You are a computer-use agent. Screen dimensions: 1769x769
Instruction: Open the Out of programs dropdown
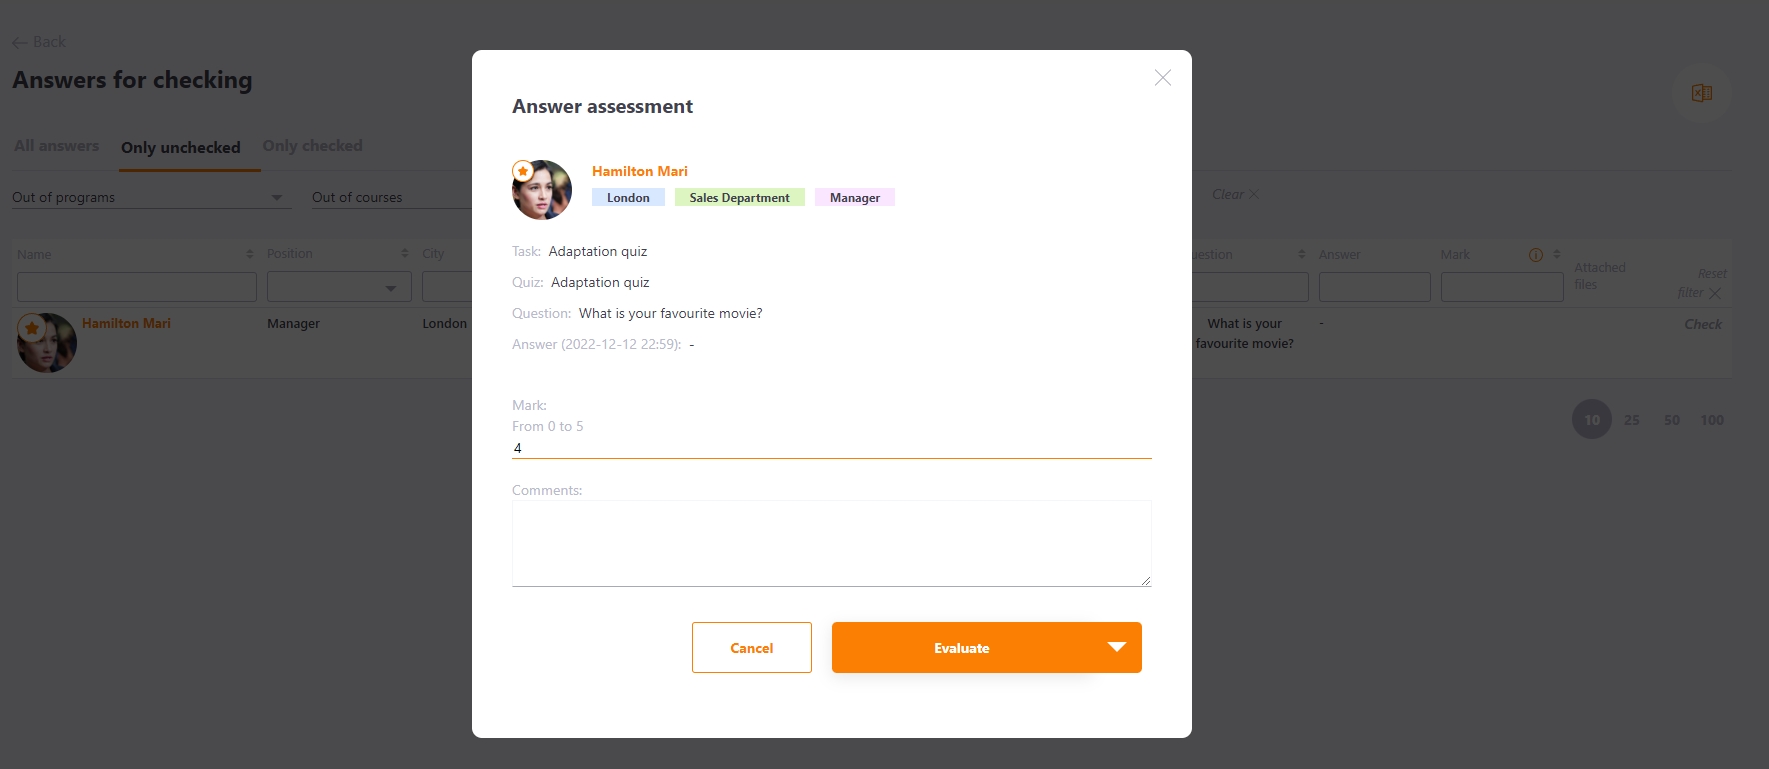152,198
